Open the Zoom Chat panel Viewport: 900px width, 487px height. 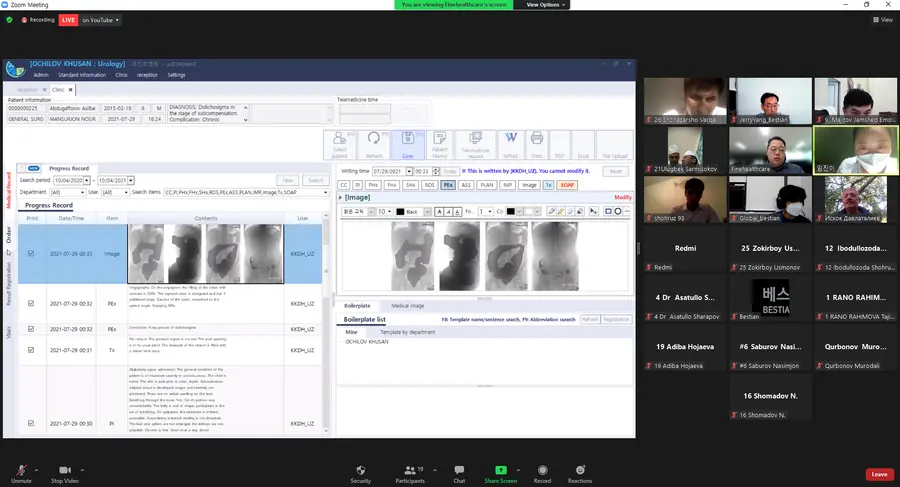459,472
